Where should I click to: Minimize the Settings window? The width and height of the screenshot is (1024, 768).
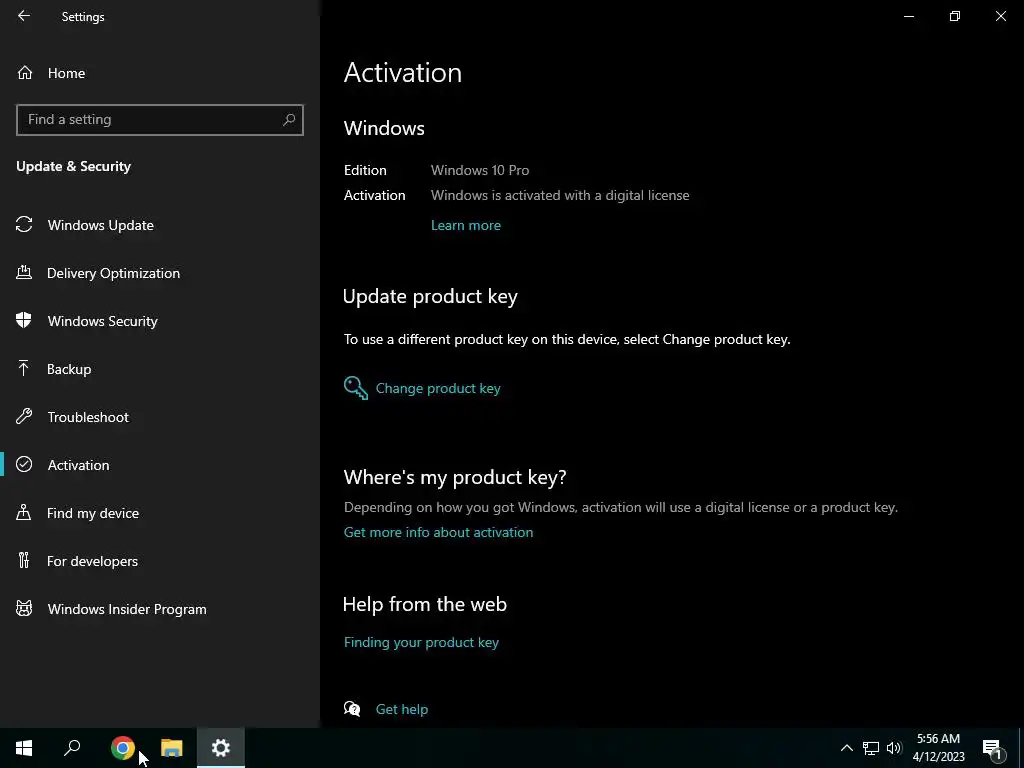908,16
